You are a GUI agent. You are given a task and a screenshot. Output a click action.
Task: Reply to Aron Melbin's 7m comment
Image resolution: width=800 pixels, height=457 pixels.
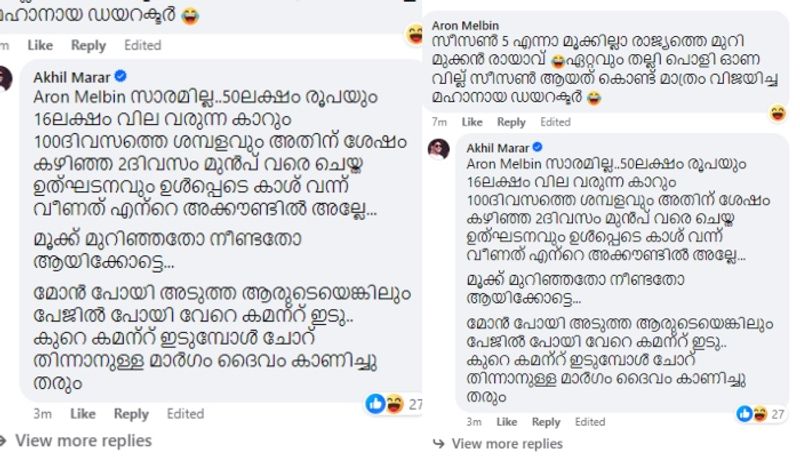click(x=511, y=122)
